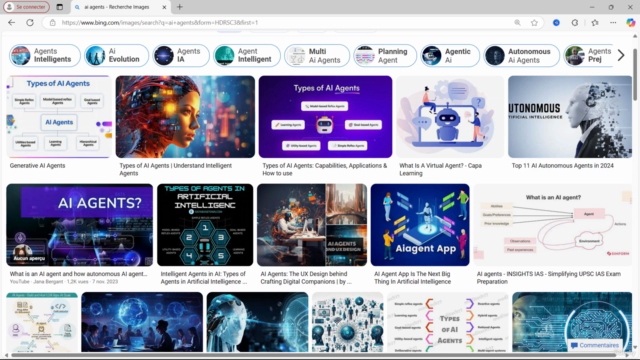This screenshot has width=640, height=360.
Task: Go back to the previous page
Action: coord(11,22)
